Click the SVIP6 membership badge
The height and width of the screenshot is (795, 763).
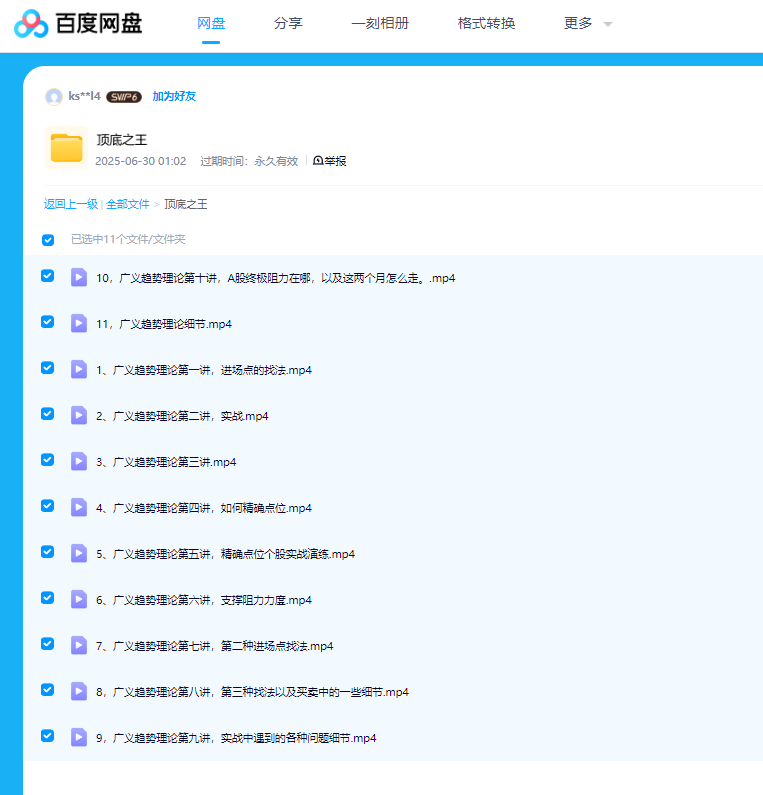tap(124, 97)
